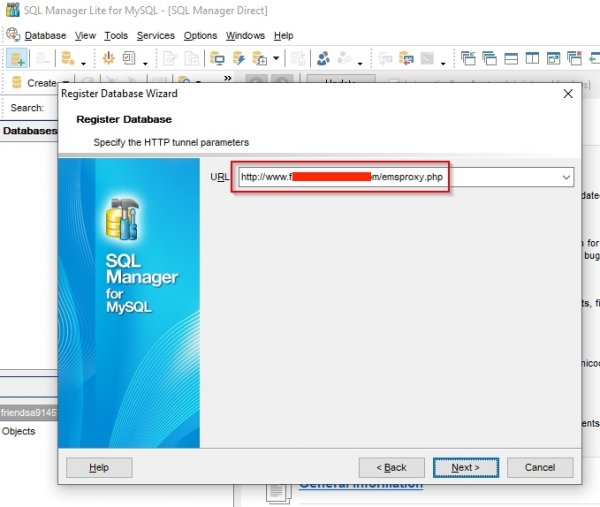Screen dimensions: 600x507
Task: Click the window with check mark icon
Action: point(553,59)
